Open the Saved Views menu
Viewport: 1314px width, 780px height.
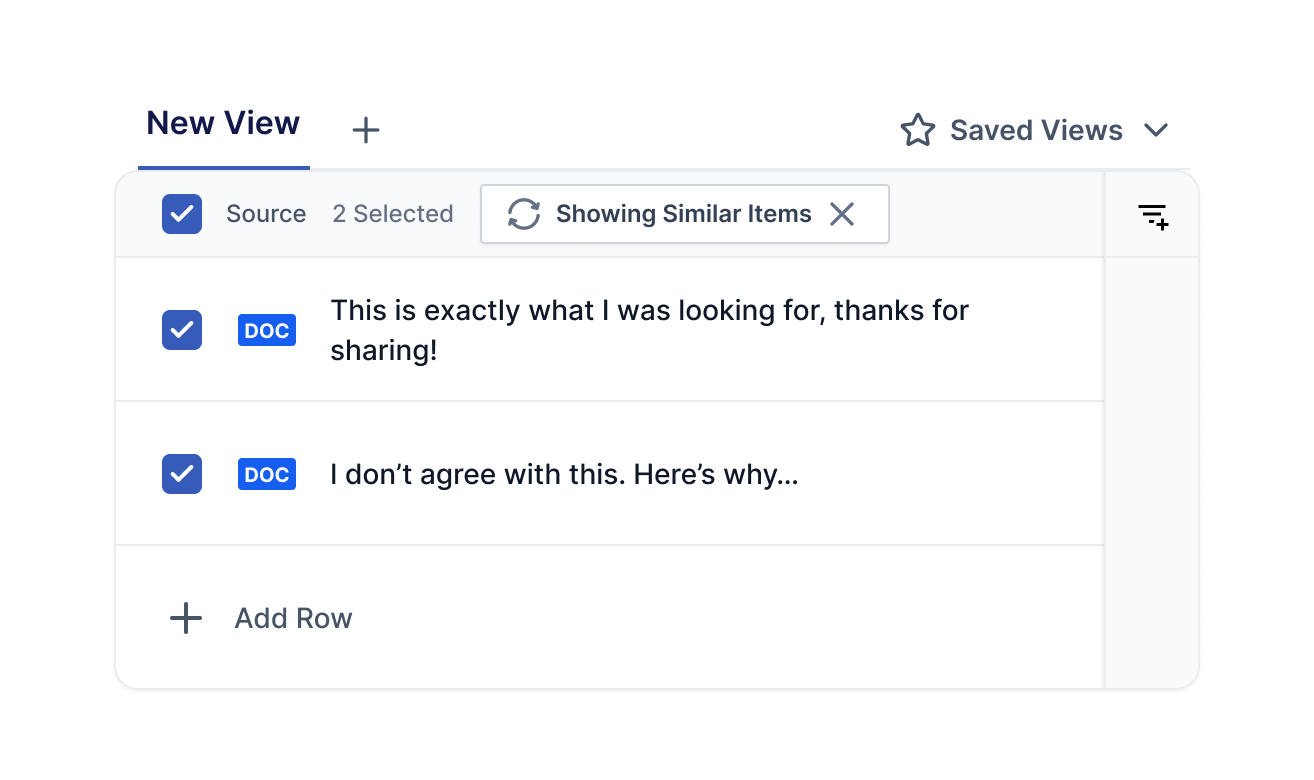click(x=1035, y=130)
